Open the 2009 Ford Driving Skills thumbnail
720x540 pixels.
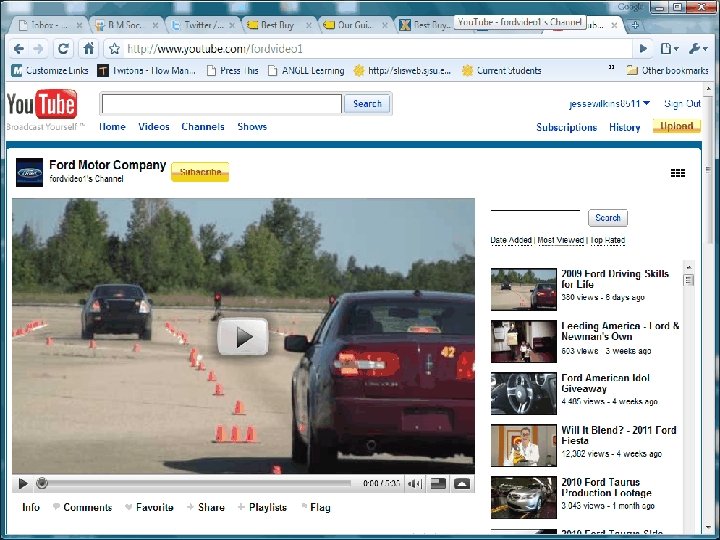point(523,289)
